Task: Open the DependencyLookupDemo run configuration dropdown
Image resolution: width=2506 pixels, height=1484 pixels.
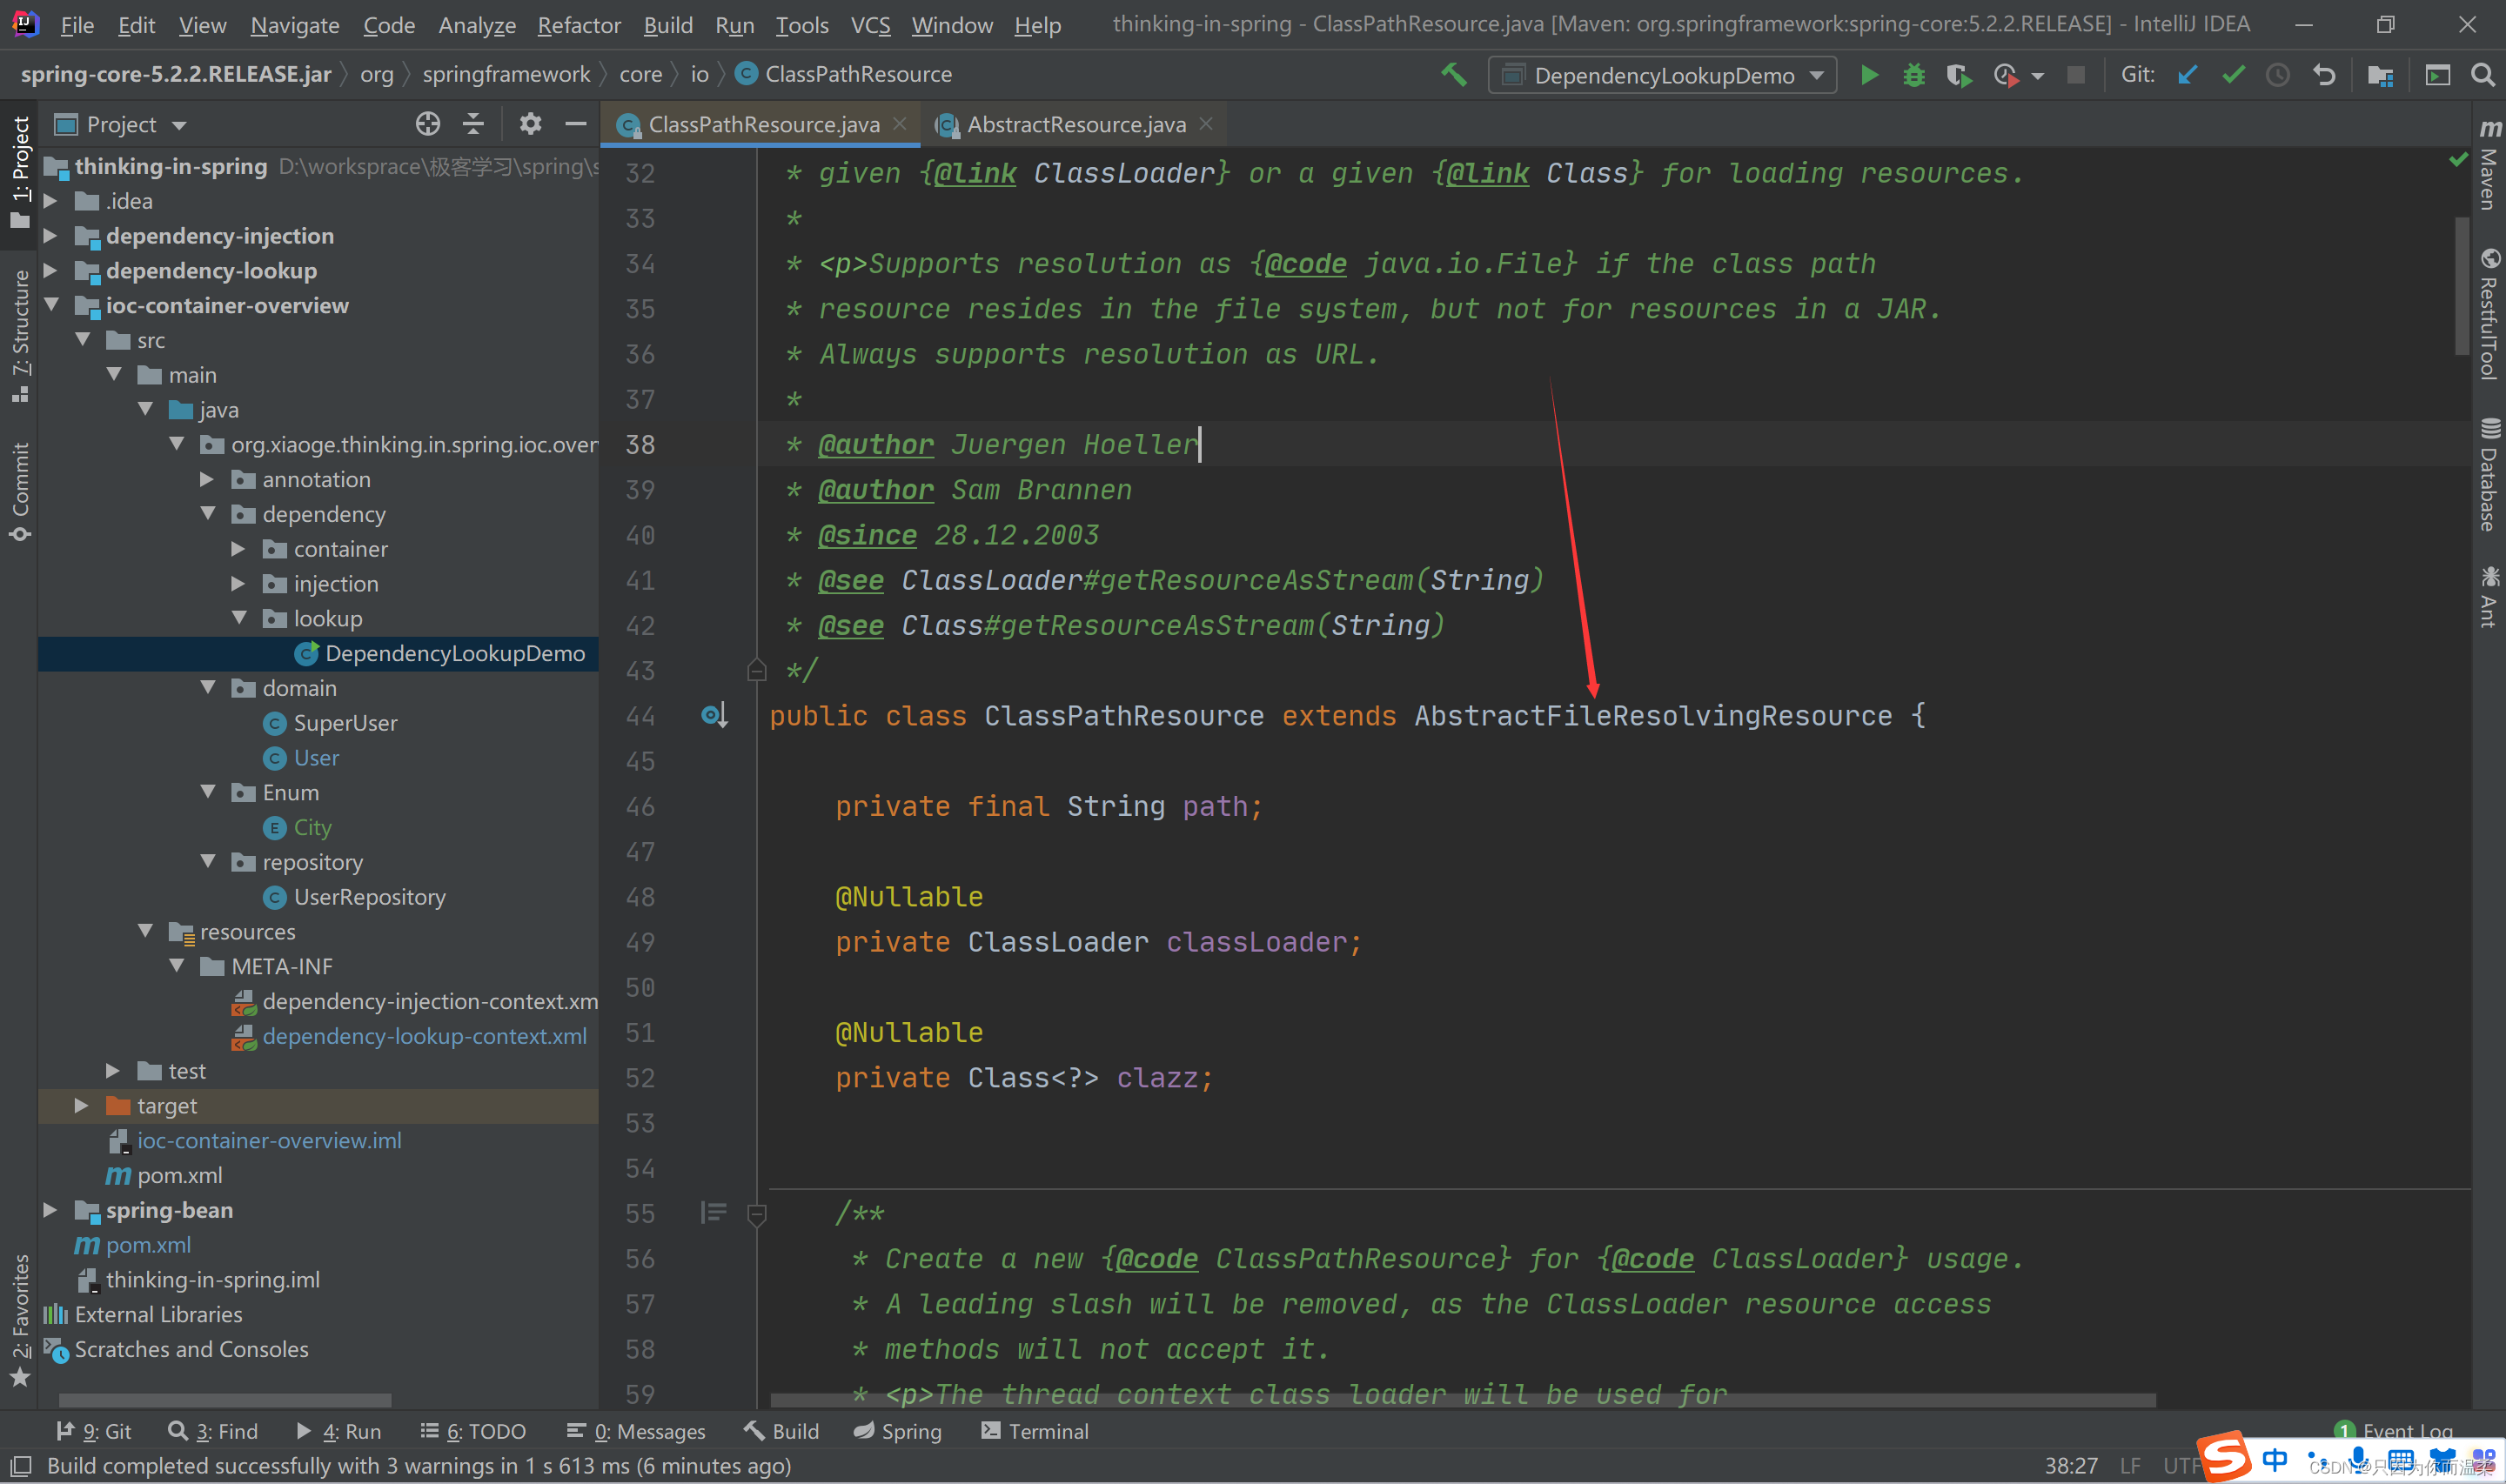Action: pyautogui.click(x=1662, y=75)
